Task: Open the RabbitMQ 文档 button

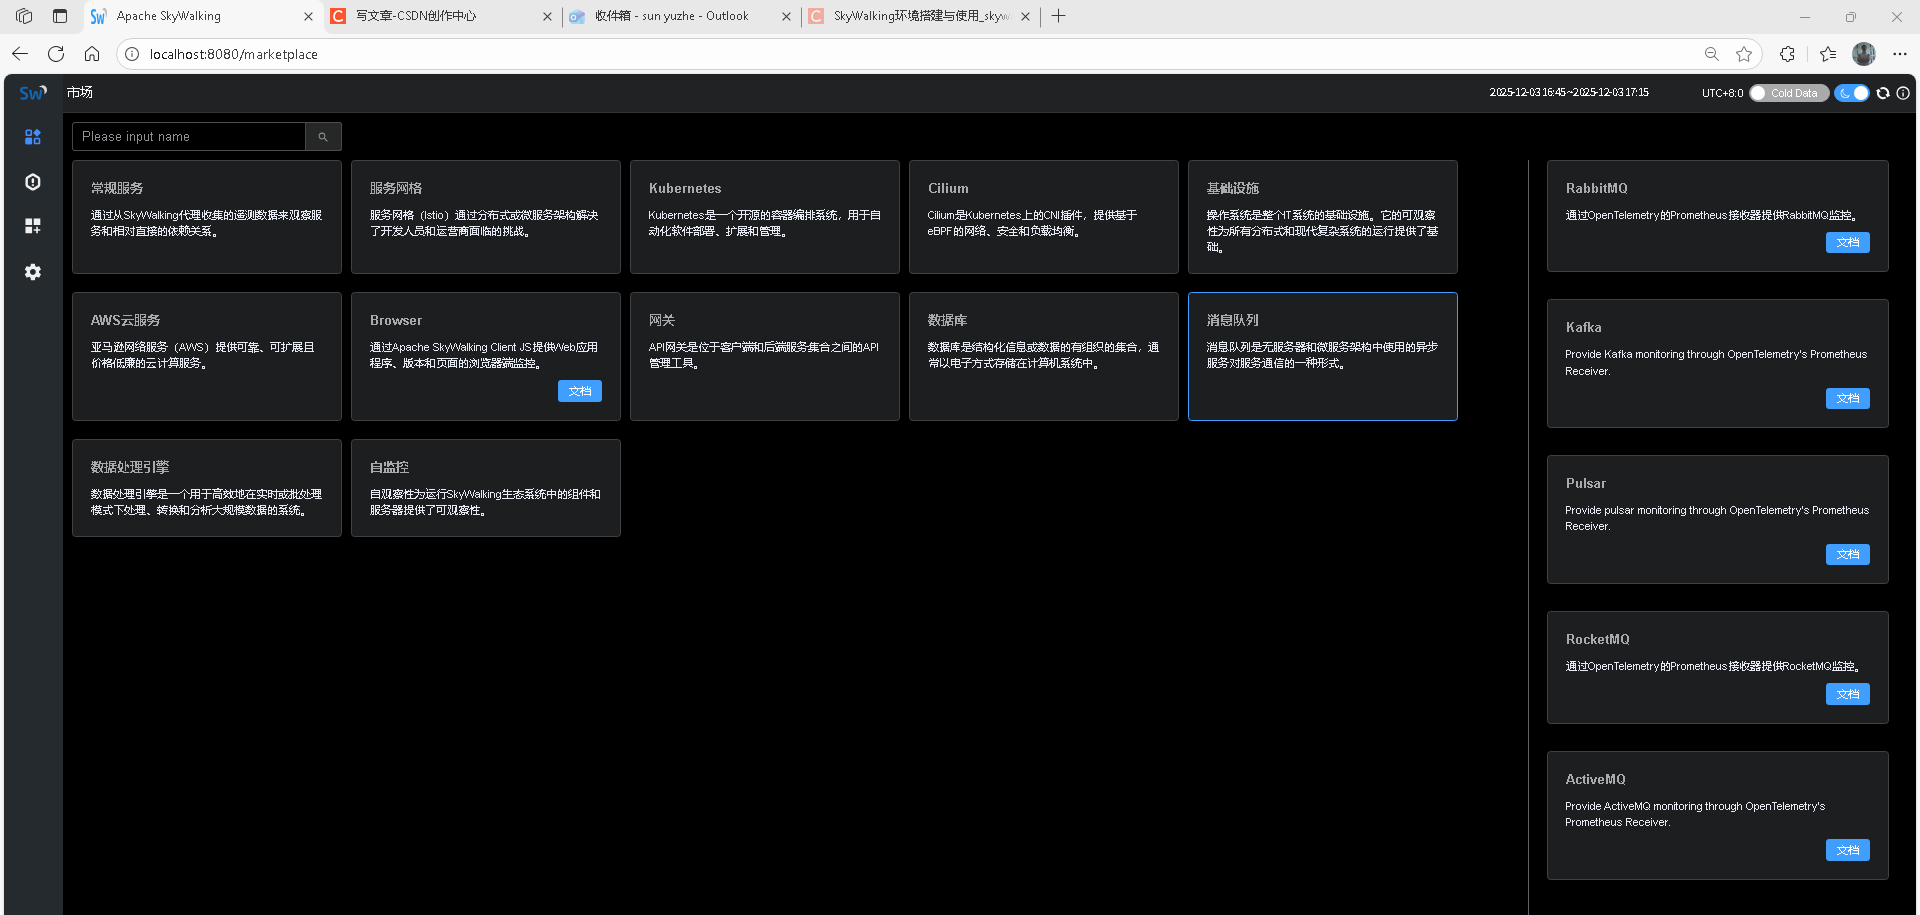Action: [1848, 242]
